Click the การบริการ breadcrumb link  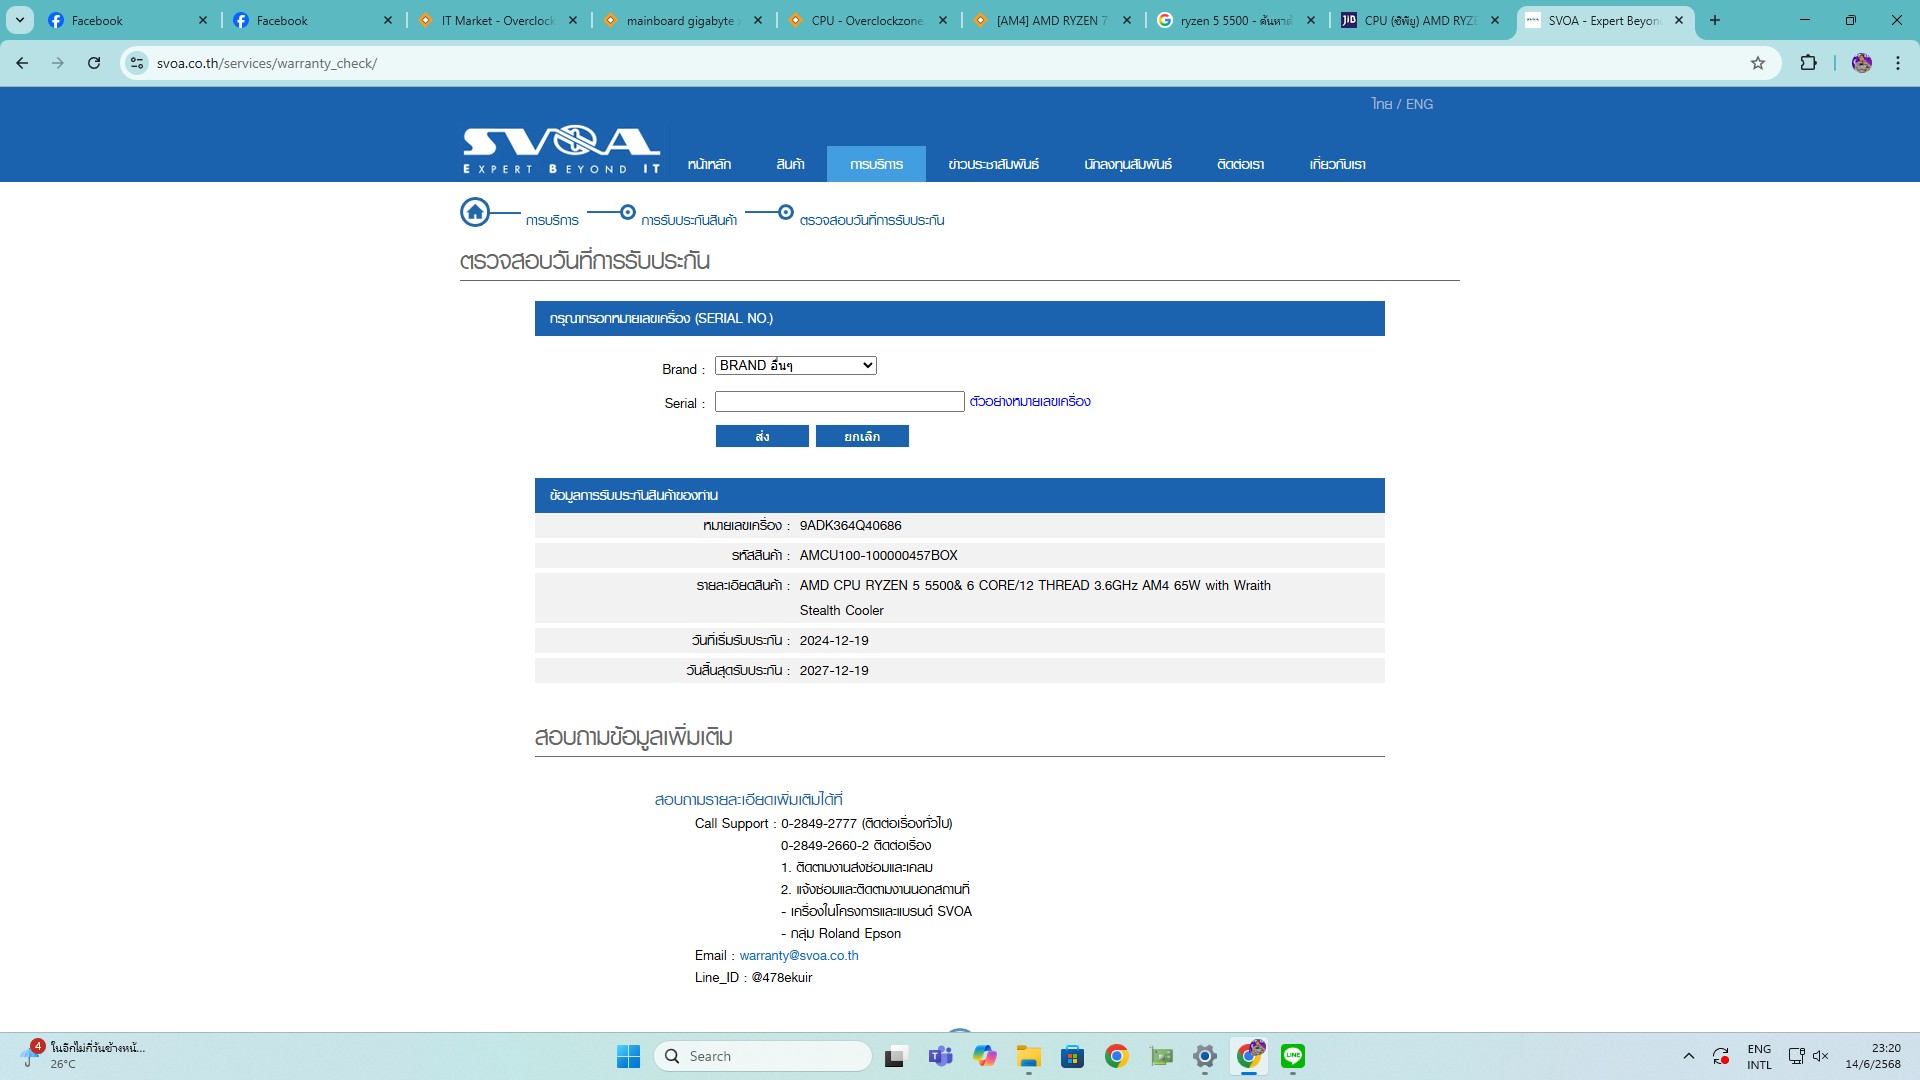tap(552, 220)
